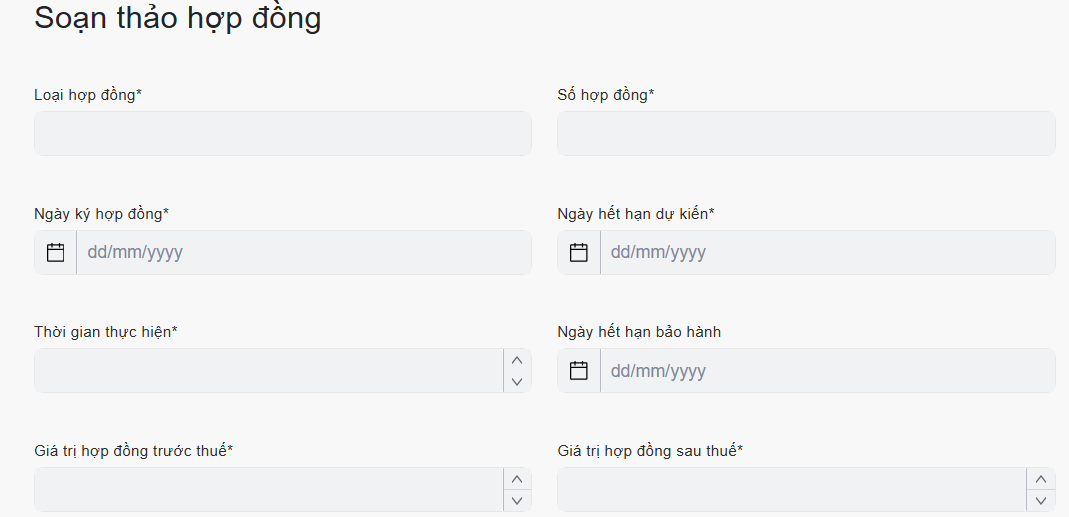Select the Ngày hết hạn dự kiến date field
The height and width of the screenshot is (517, 1069).
[827, 252]
